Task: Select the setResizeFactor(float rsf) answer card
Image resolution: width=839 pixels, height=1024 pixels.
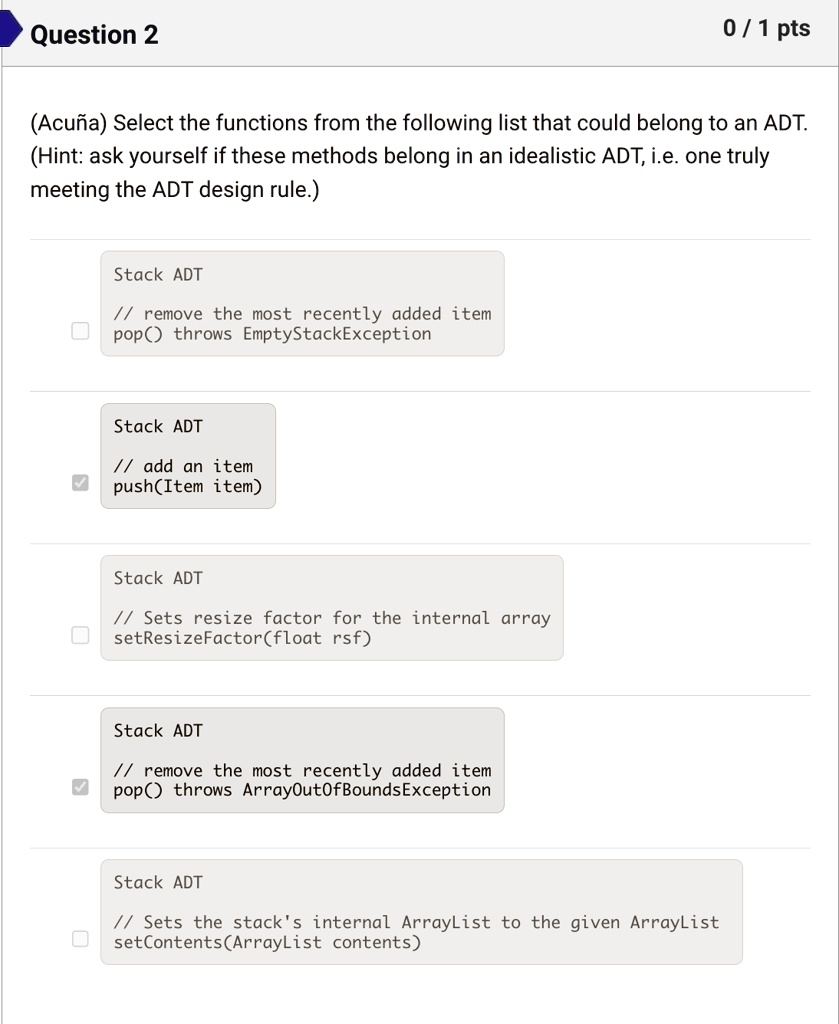Action: [x=331, y=607]
